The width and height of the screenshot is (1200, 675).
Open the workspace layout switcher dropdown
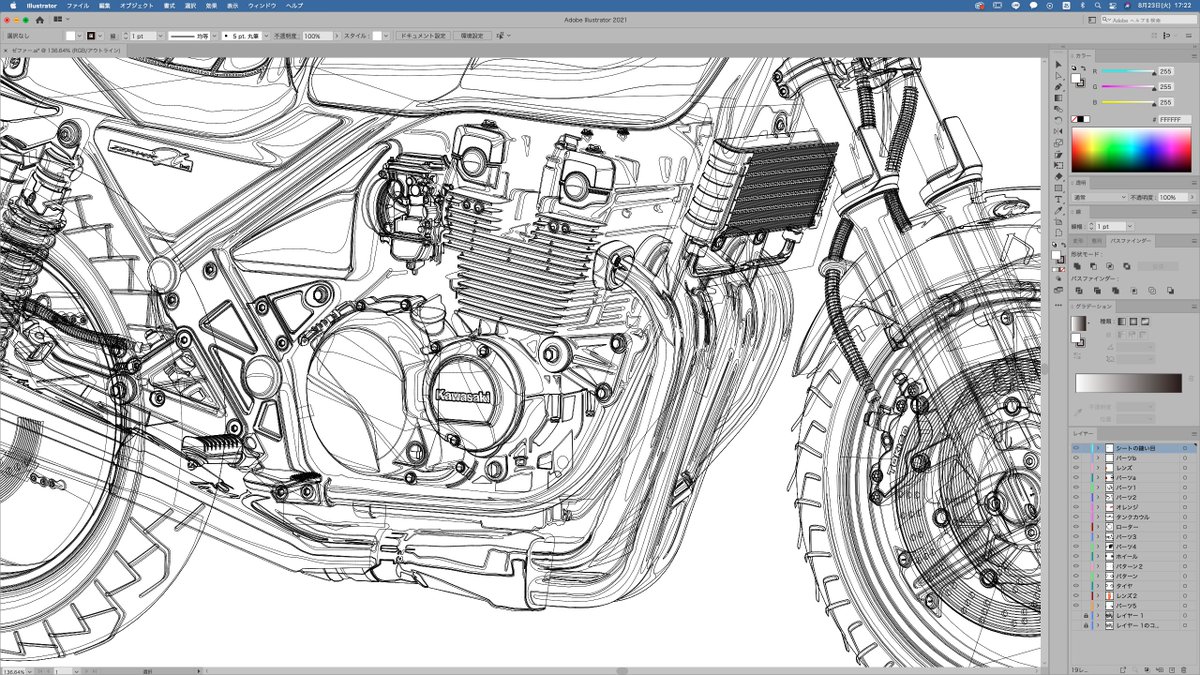click(x=60, y=19)
